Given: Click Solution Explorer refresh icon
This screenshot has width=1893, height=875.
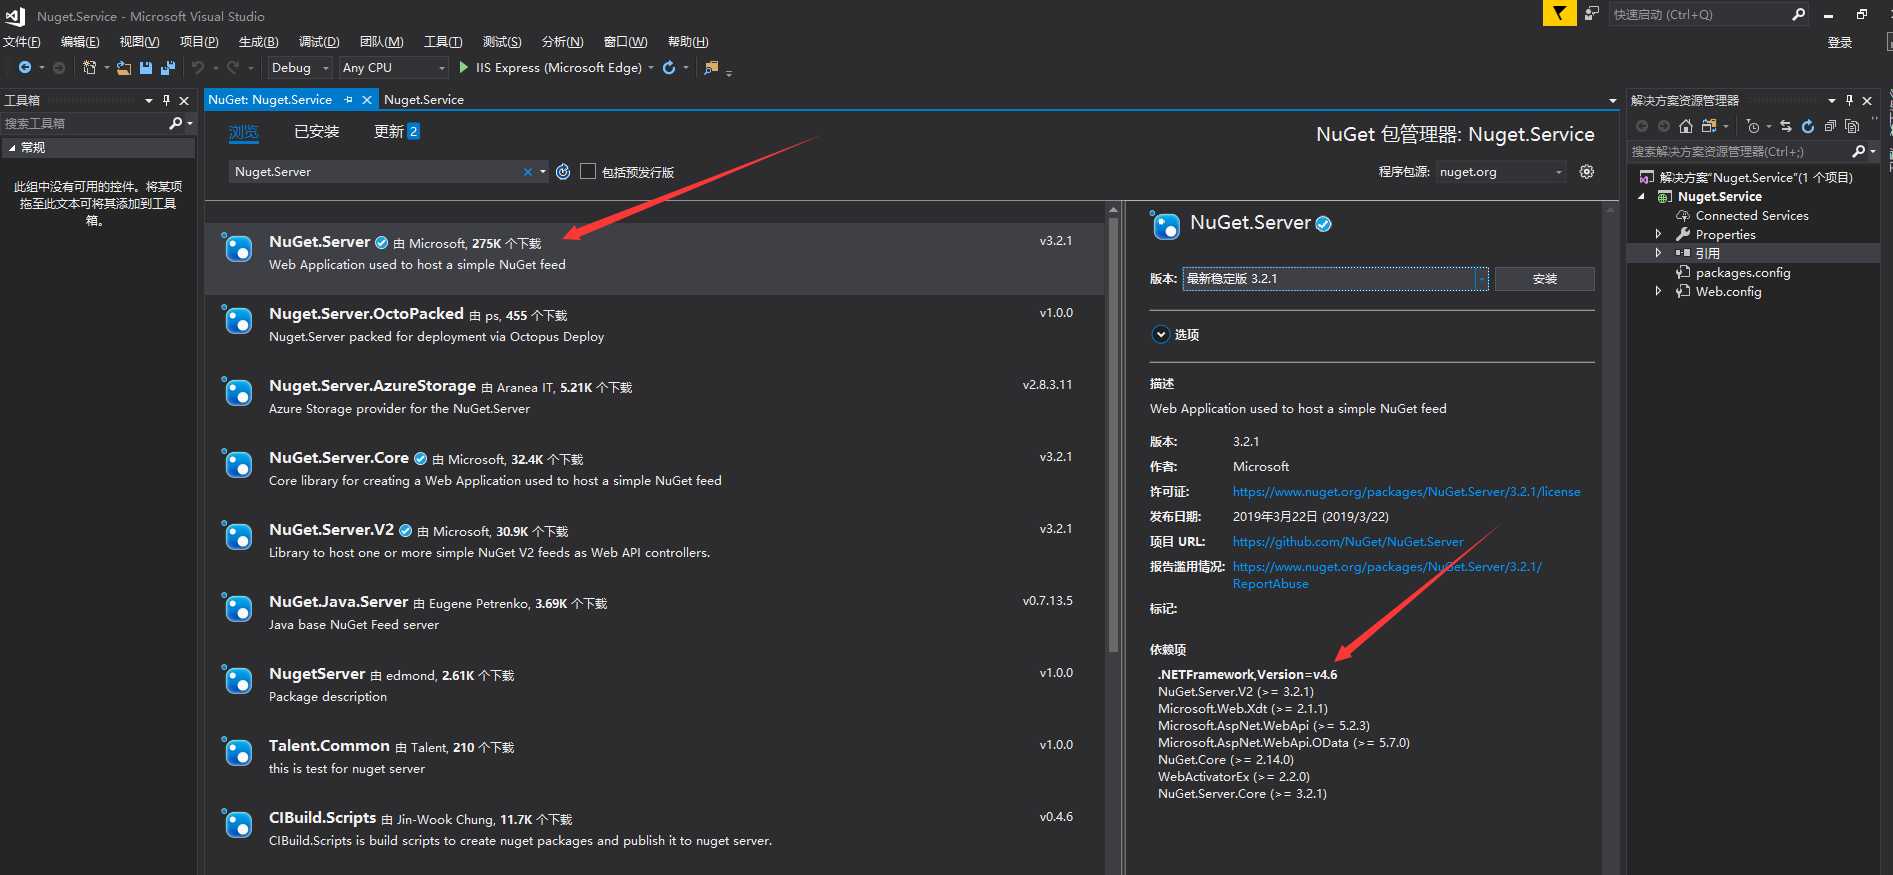Looking at the screenshot, I should click(1808, 126).
